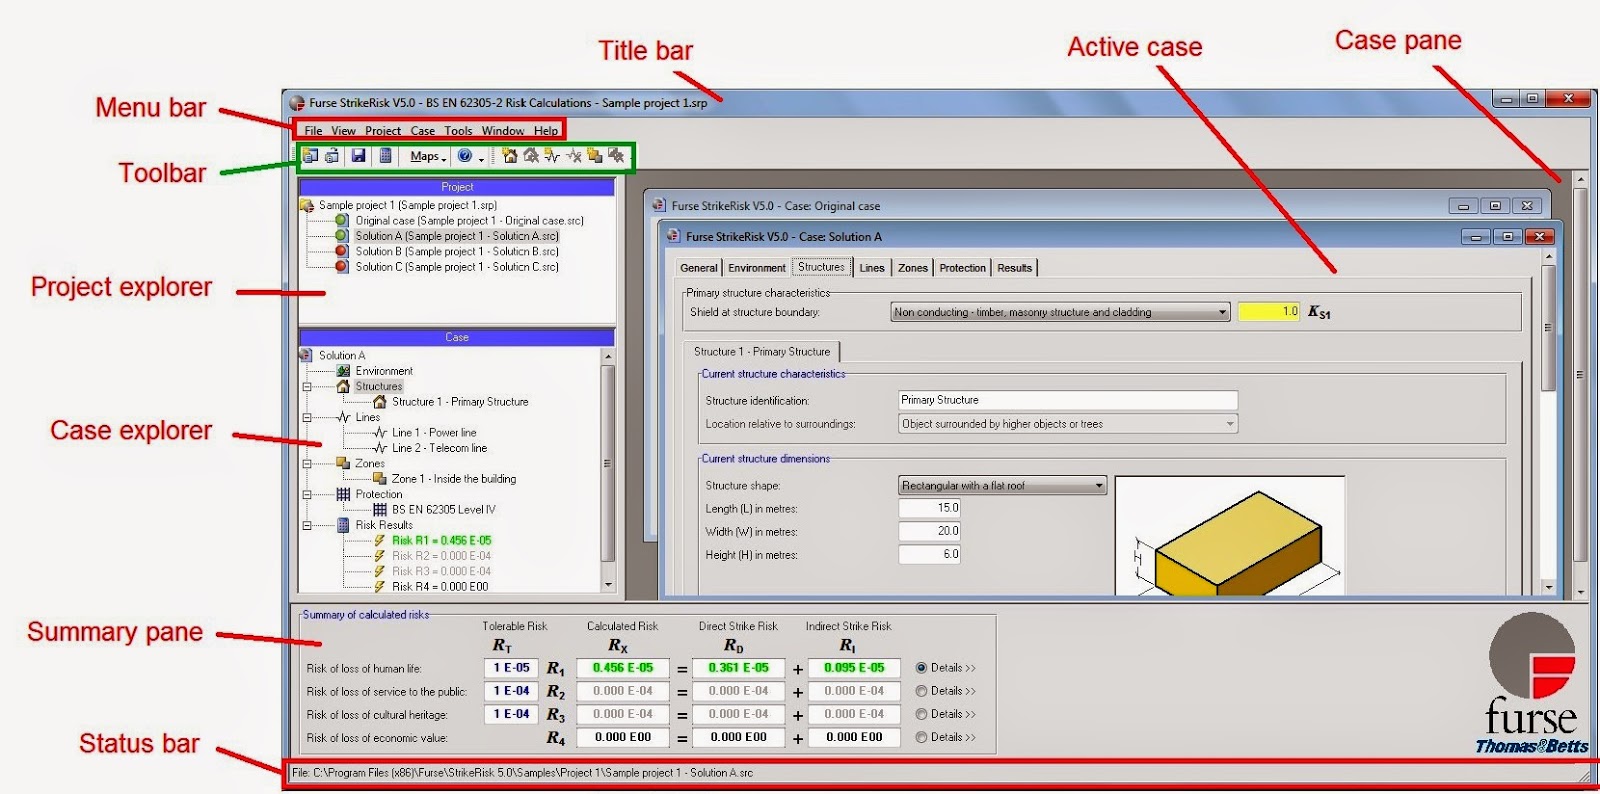1600x794 pixels.
Task: Open the Maps dropdown in the toolbar
Action: tap(428, 156)
